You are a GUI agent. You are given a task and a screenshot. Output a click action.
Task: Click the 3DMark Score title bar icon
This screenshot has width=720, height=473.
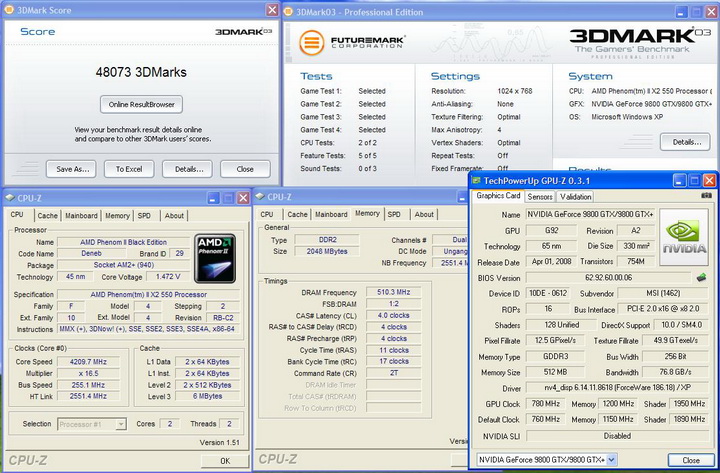pyautogui.click(x=9, y=10)
